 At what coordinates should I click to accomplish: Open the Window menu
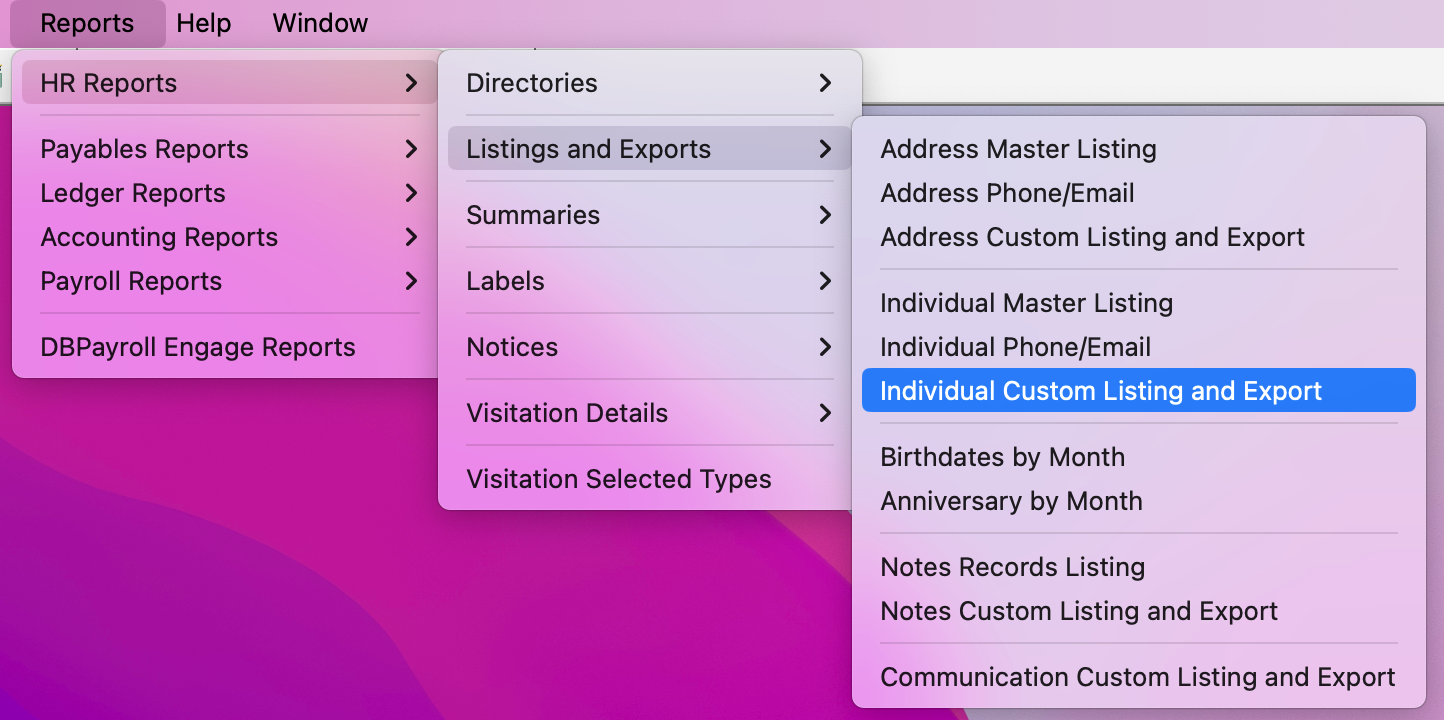coord(320,23)
